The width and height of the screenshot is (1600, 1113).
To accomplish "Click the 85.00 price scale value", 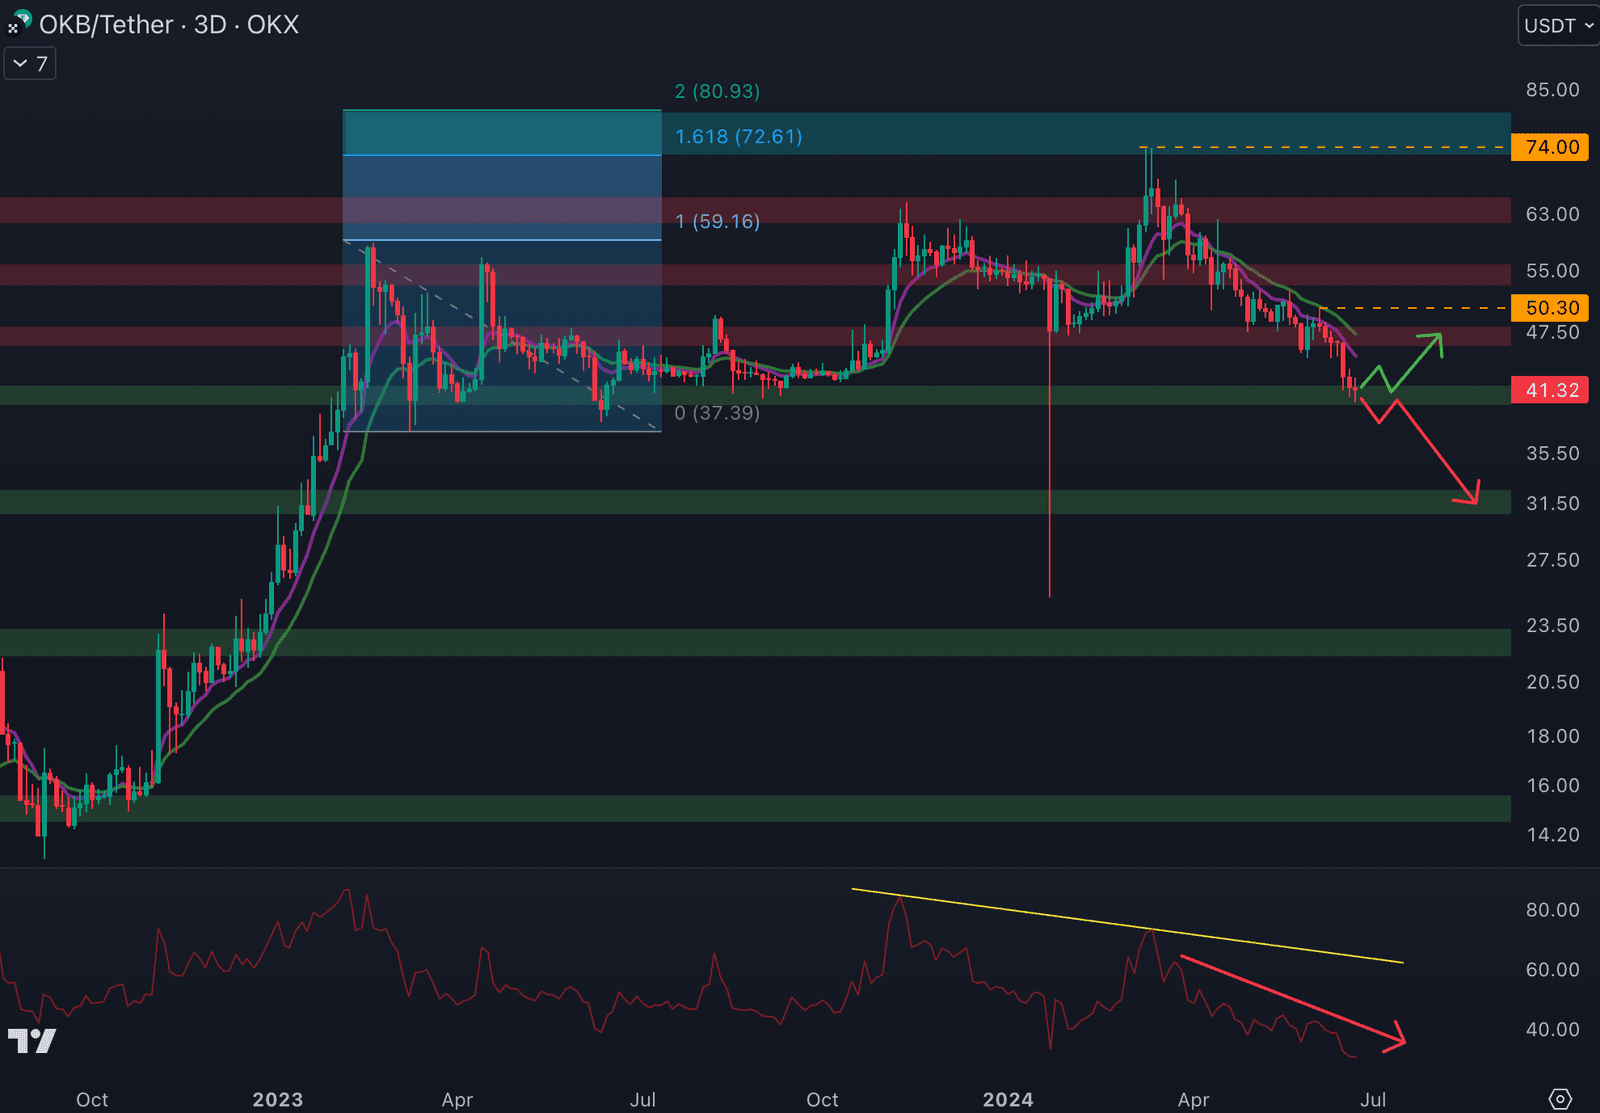I will (x=1552, y=90).
